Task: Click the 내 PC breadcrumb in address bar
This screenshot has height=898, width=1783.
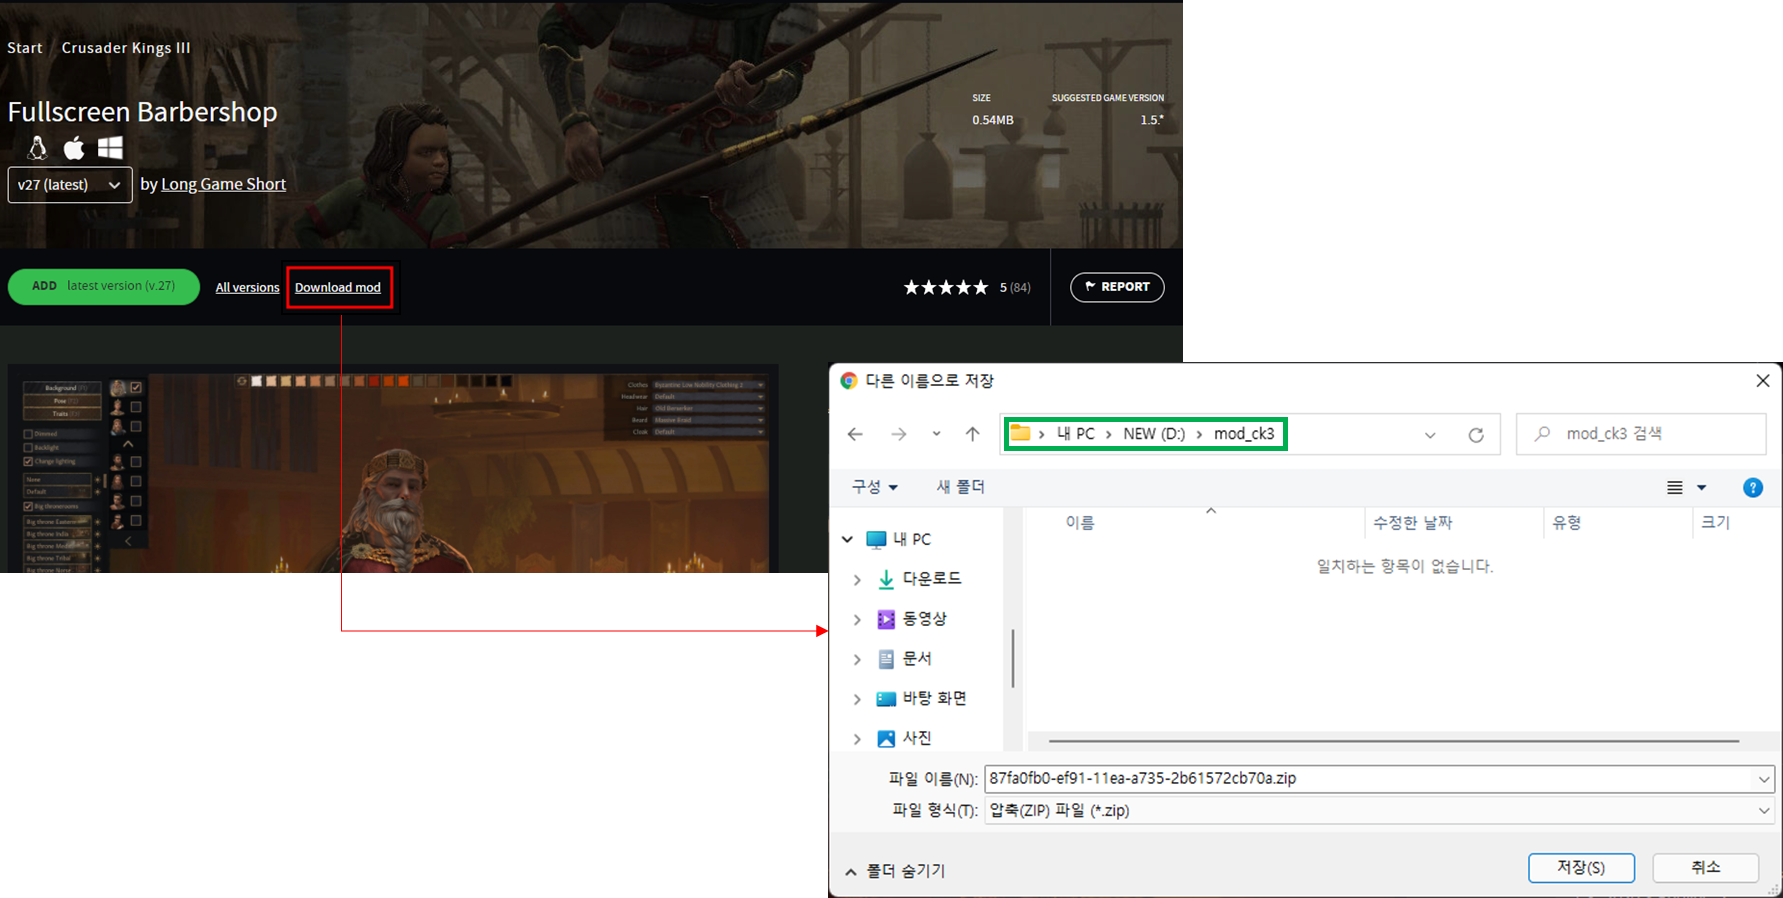Action: [x=1076, y=434]
